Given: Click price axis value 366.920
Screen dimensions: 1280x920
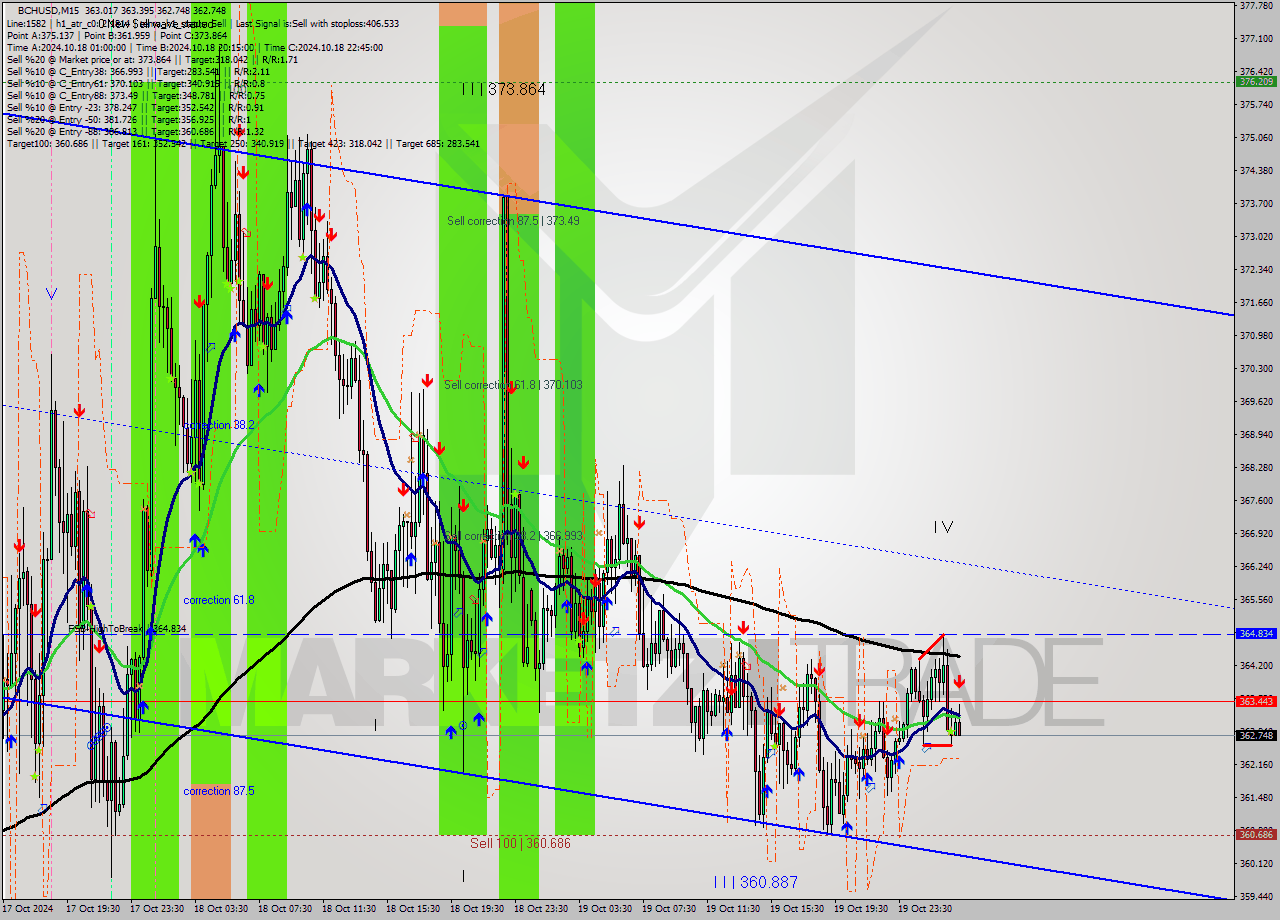Looking at the screenshot, I should pos(1256,533).
